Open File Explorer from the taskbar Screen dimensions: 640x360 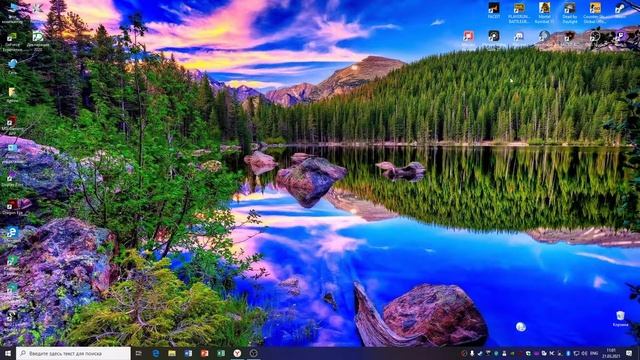172,353
